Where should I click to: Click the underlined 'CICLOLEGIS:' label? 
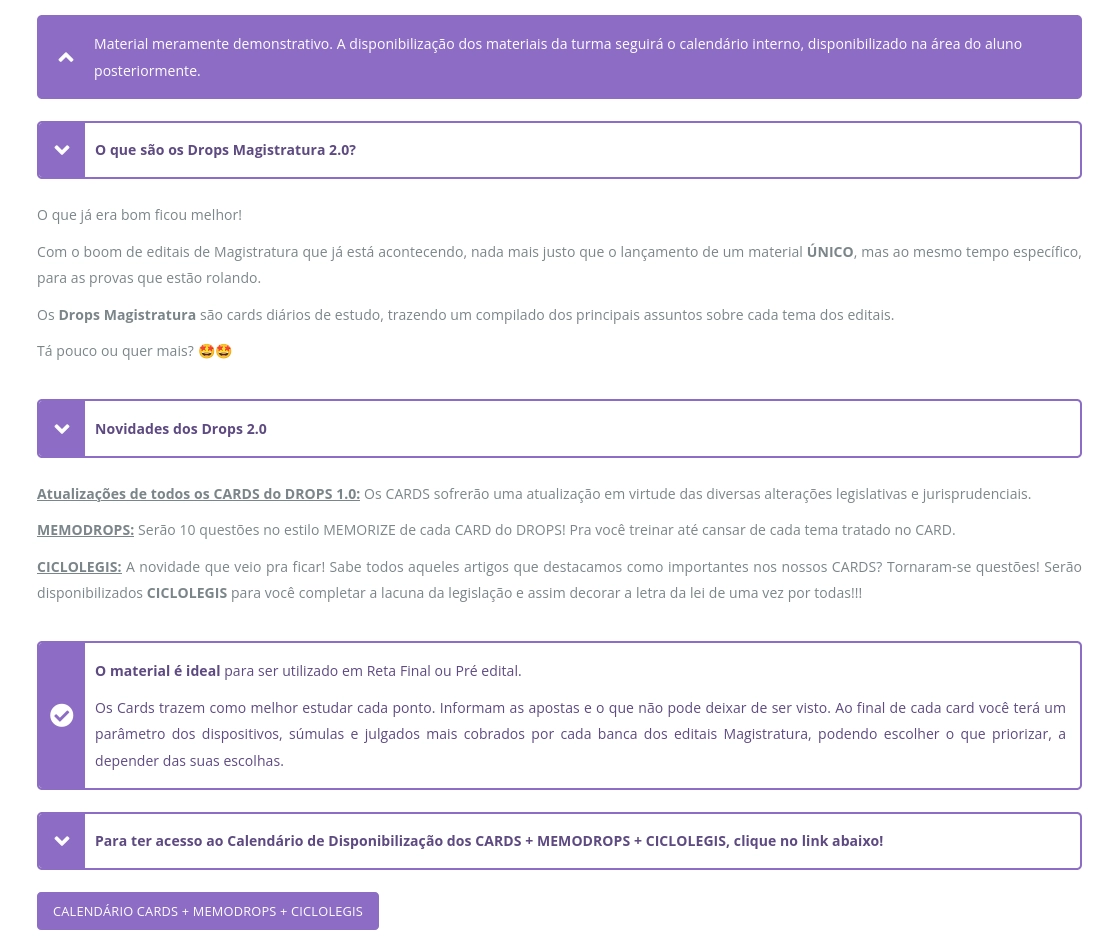(79, 567)
